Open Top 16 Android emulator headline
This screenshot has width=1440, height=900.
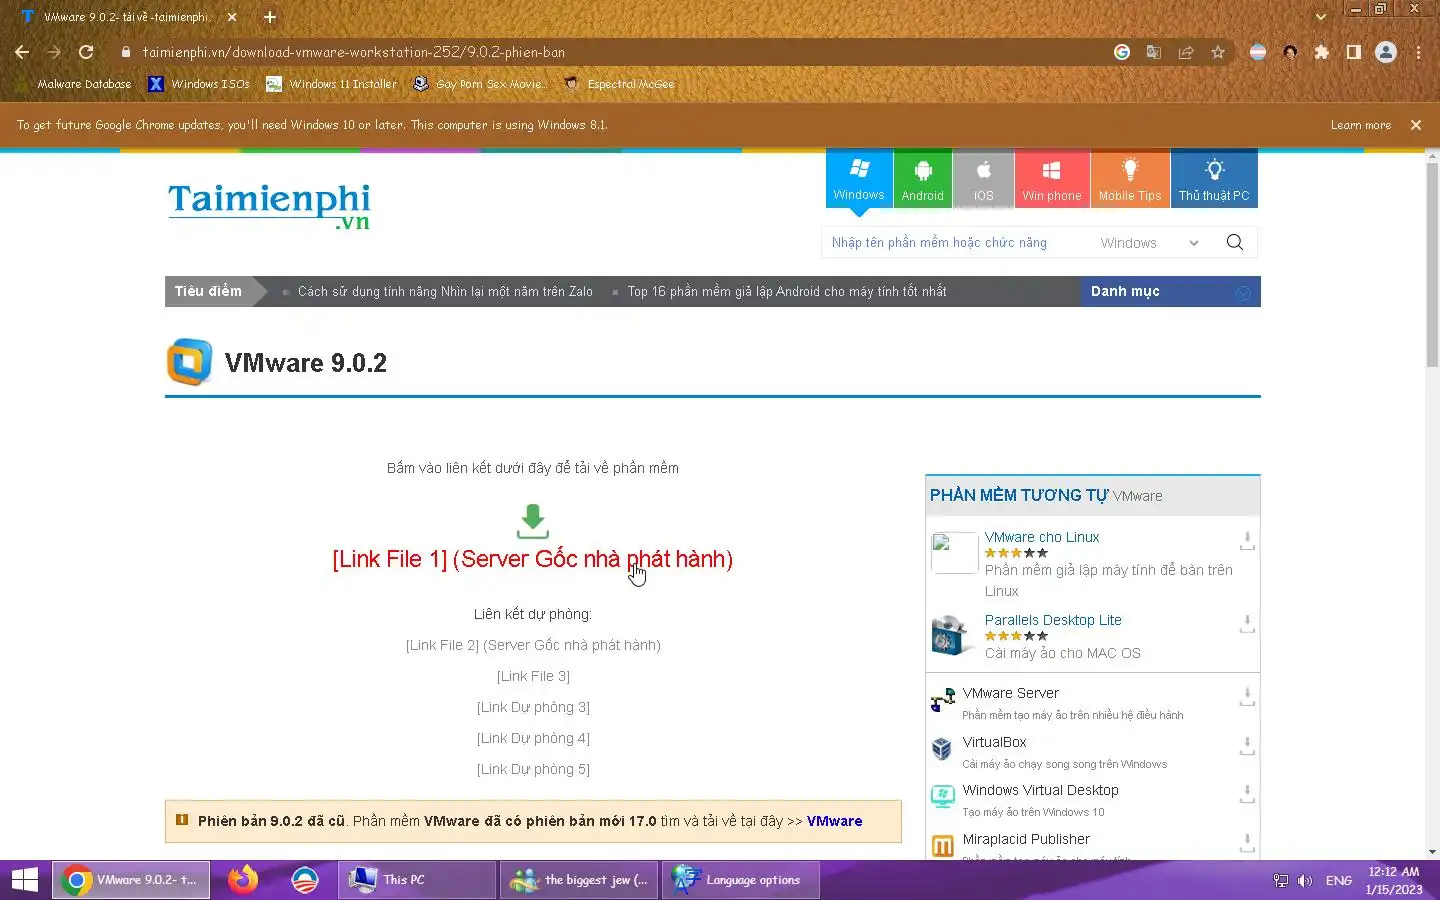coord(786,291)
